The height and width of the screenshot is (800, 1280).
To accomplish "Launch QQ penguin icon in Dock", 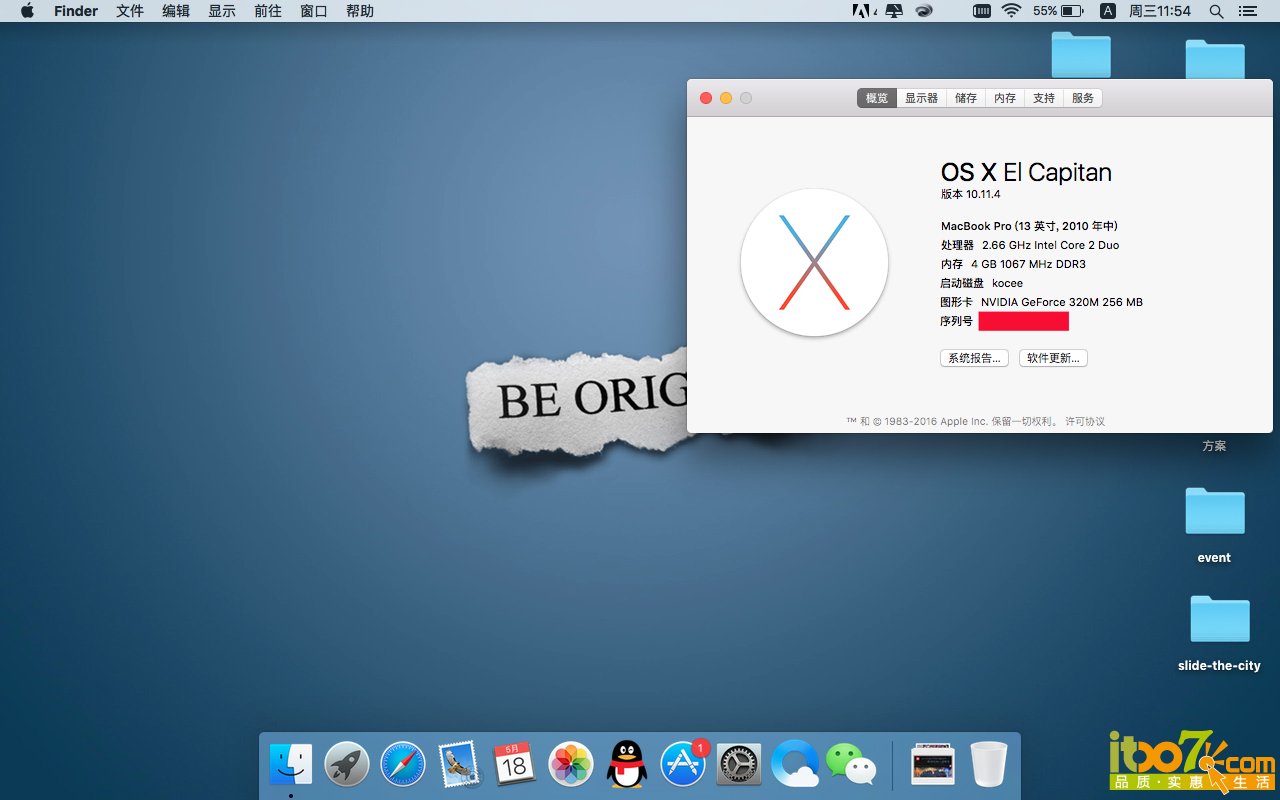I will [627, 765].
